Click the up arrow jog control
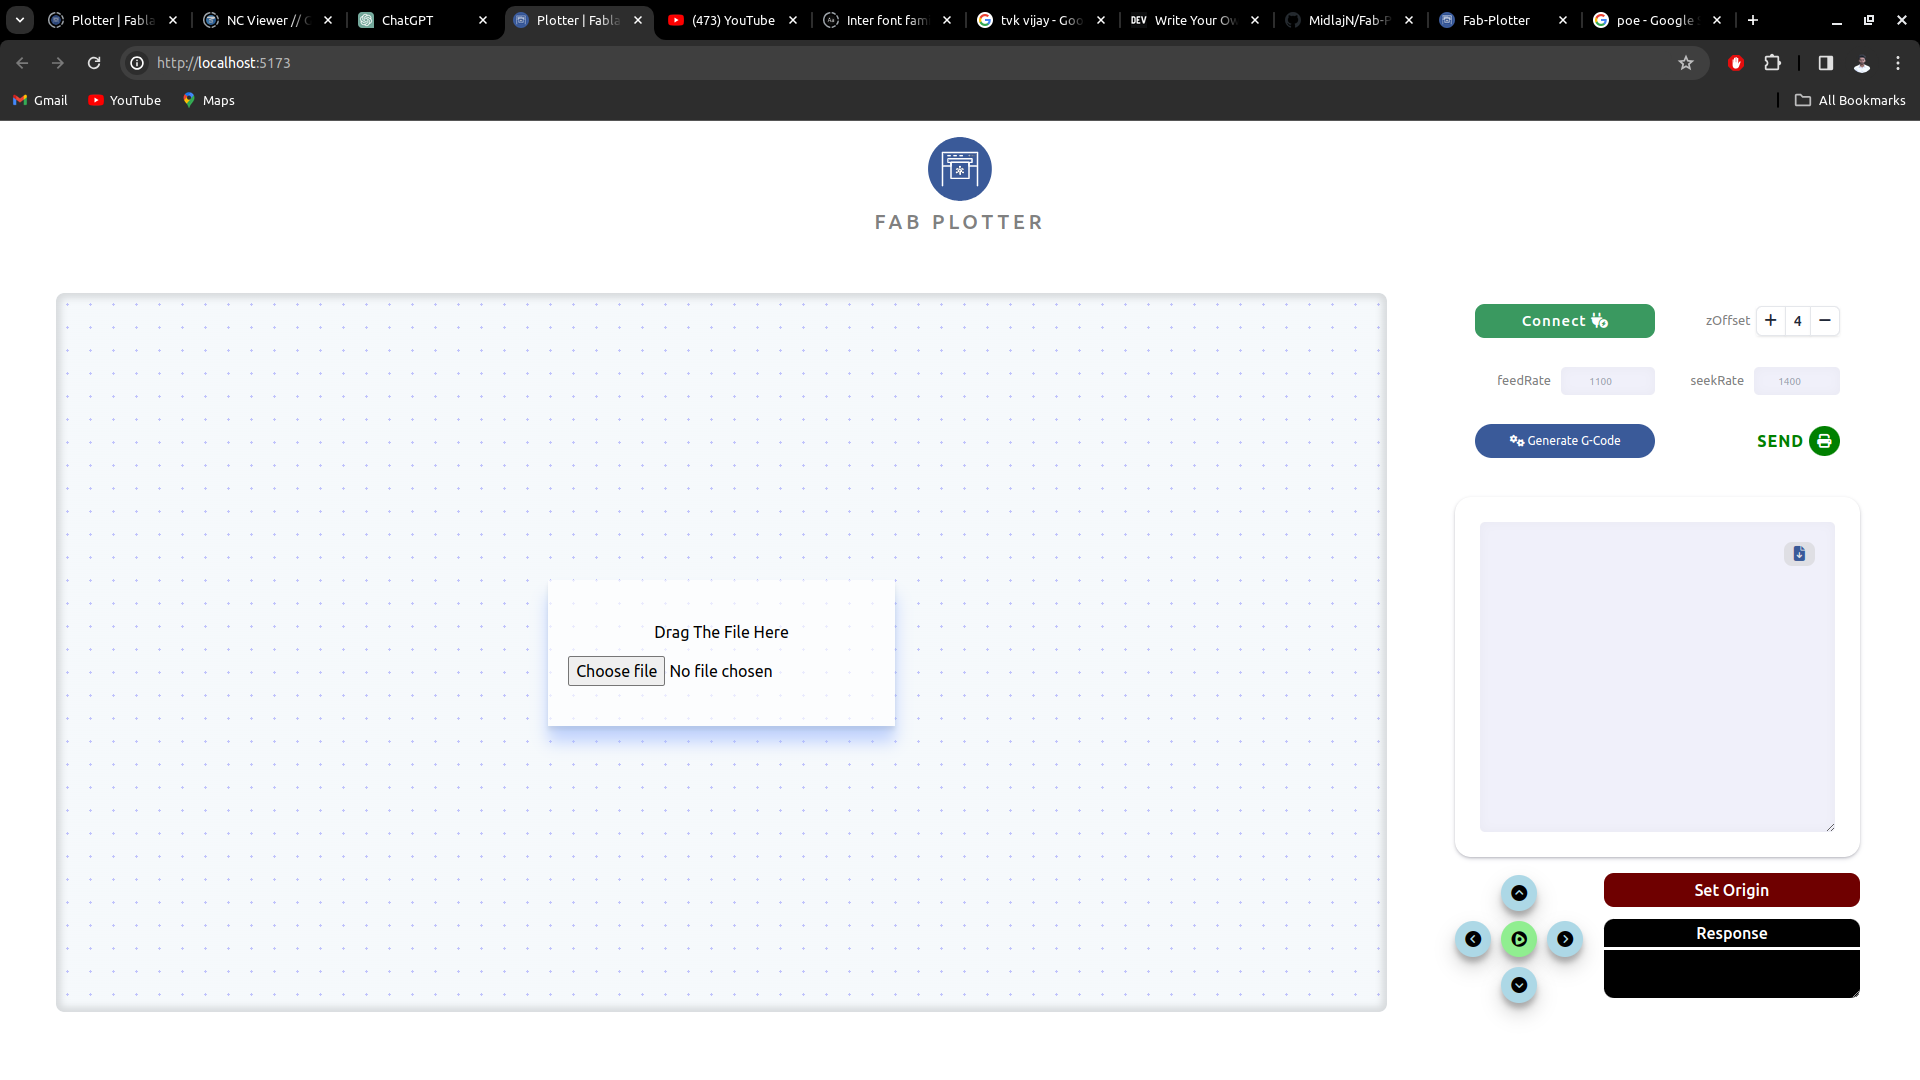1920x1080 pixels. coord(1519,893)
